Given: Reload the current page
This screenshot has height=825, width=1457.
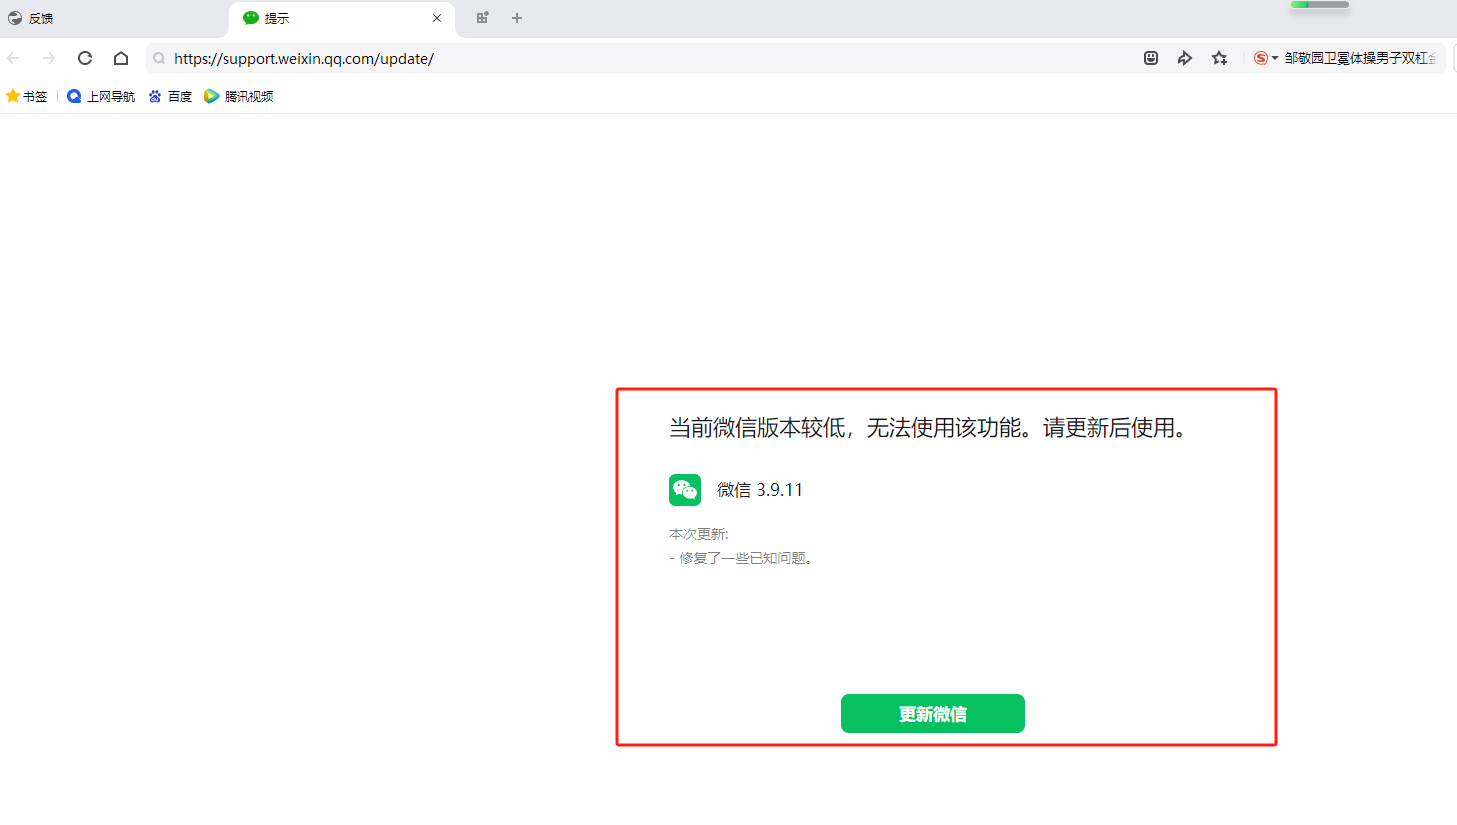Looking at the screenshot, I should point(85,58).
